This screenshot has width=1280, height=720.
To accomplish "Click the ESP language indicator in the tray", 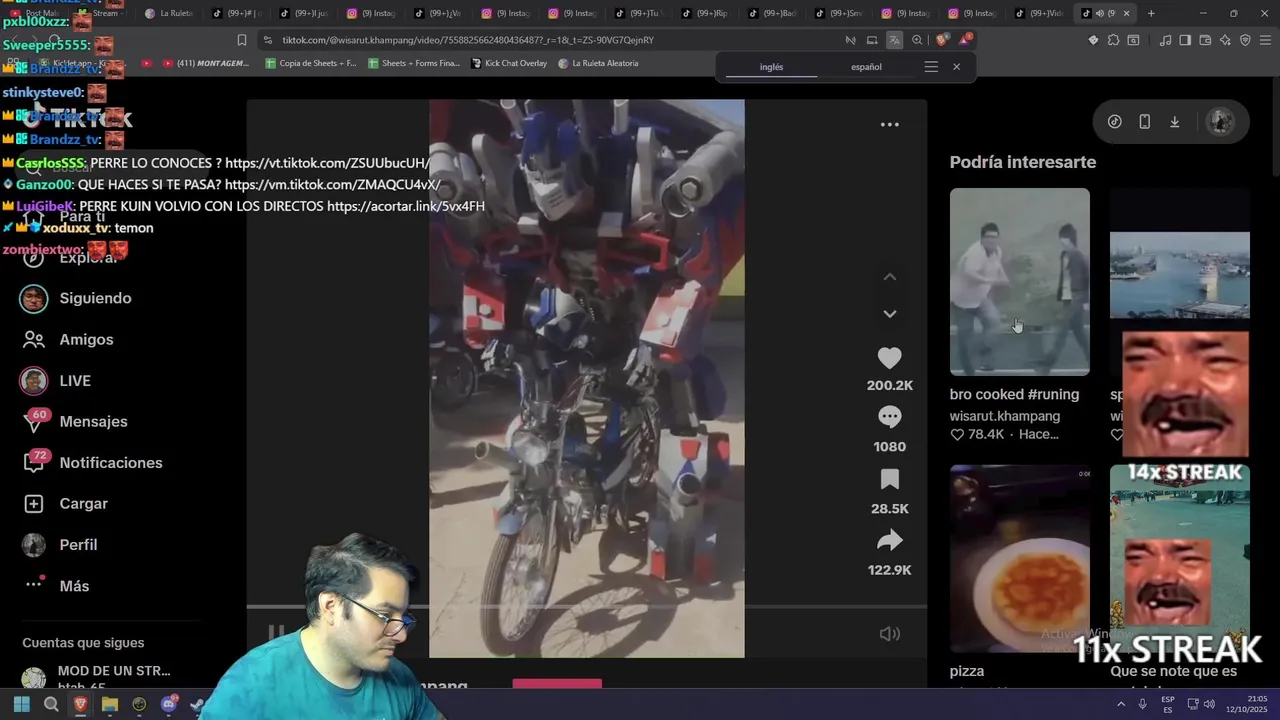I will click(x=1167, y=704).
